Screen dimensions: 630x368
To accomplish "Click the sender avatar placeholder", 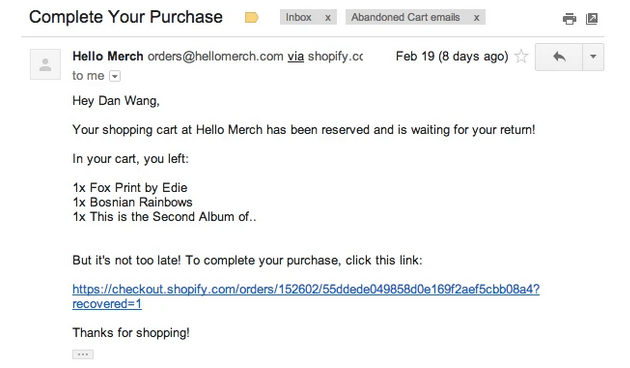I will (x=45, y=64).
